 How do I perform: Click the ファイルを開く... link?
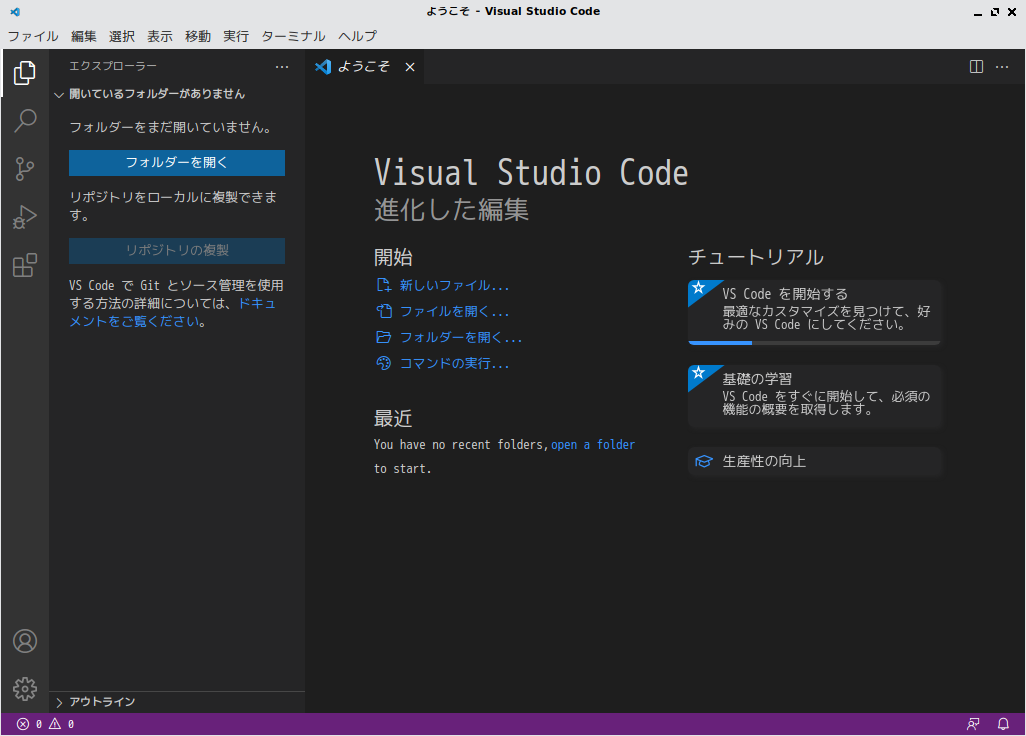(x=442, y=311)
